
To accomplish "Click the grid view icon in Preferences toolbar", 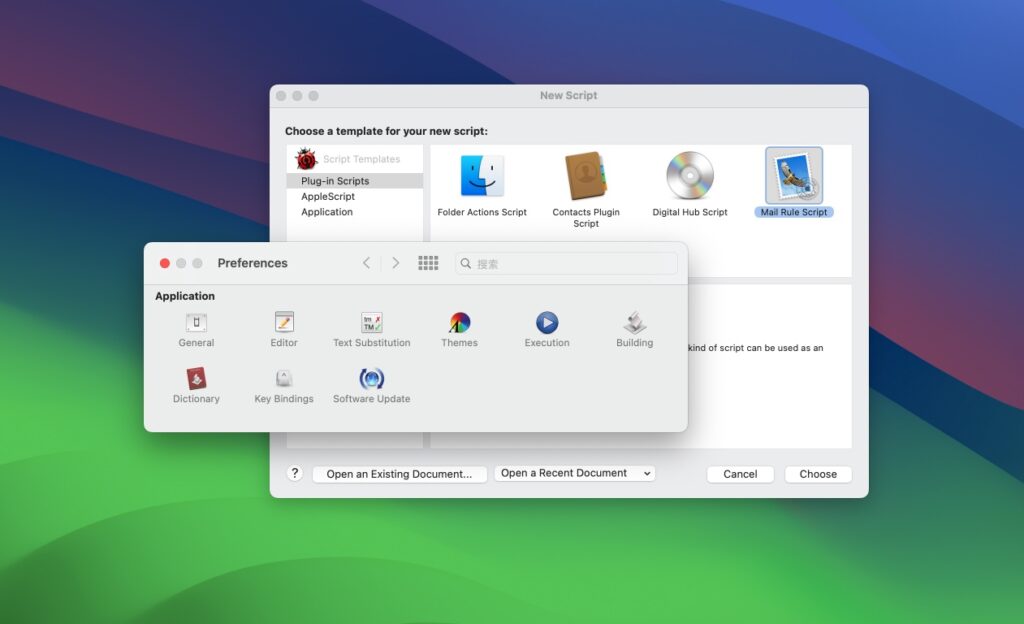I will tap(428, 263).
